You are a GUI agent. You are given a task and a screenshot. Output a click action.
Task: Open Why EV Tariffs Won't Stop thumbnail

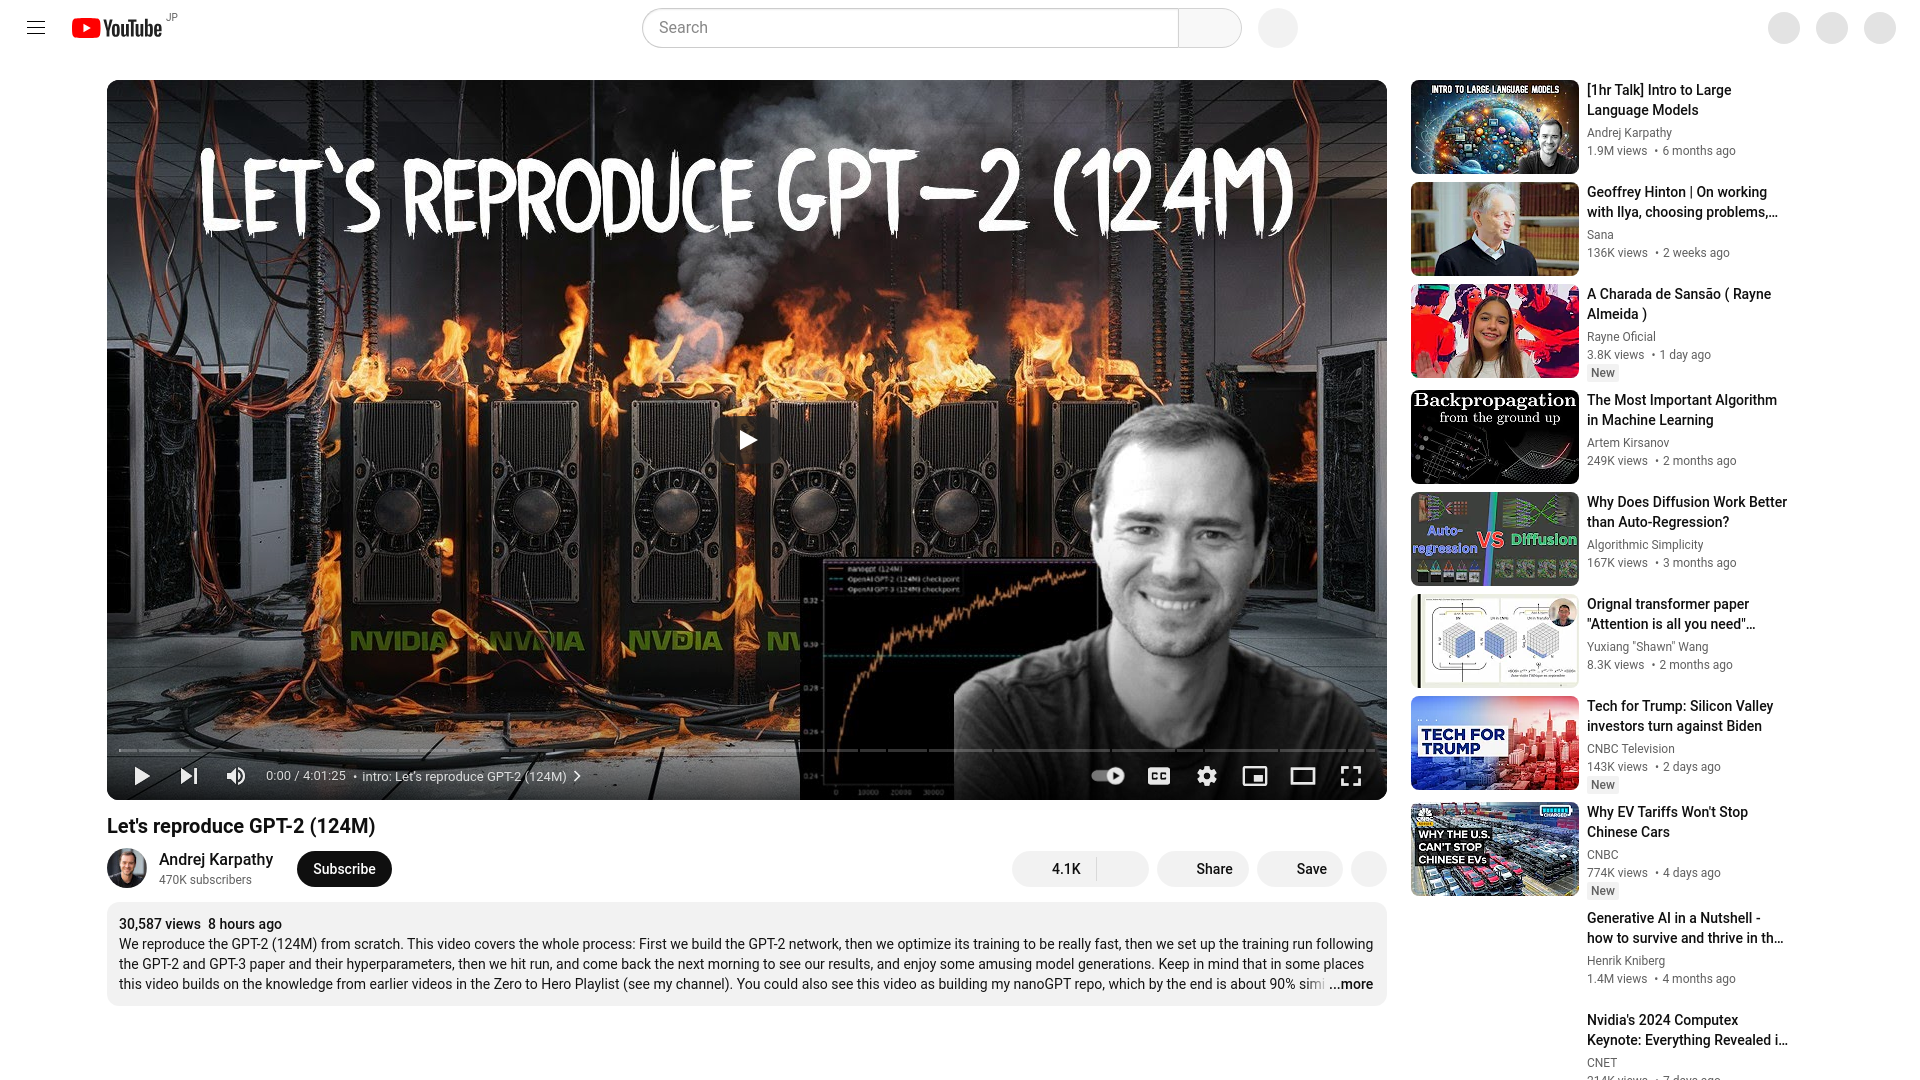point(1495,849)
